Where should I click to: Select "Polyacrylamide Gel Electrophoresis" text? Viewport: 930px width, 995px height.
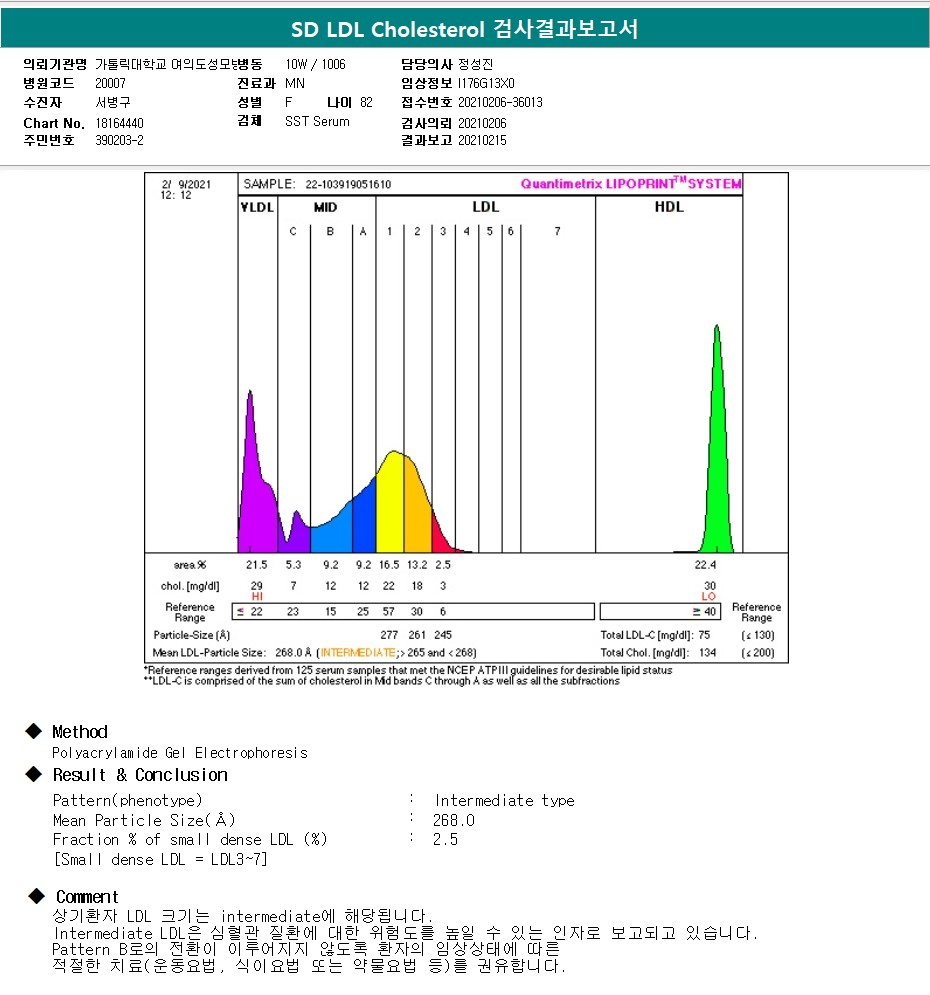pos(180,753)
